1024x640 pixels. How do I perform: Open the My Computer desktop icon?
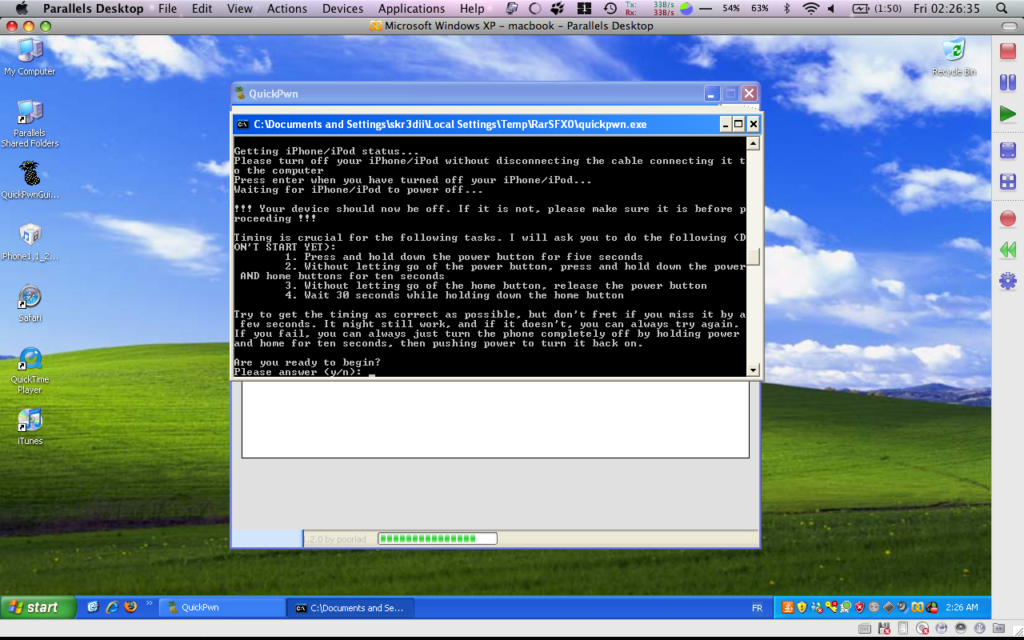click(29, 57)
